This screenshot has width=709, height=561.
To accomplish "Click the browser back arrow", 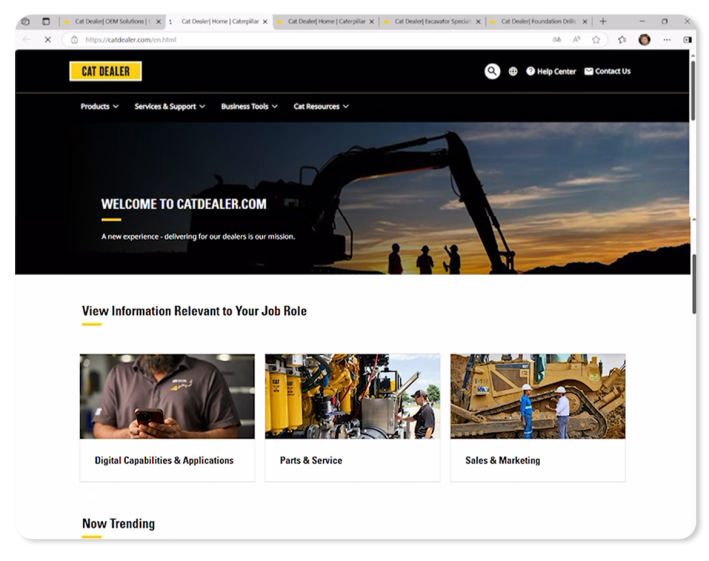I will point(26,40).
